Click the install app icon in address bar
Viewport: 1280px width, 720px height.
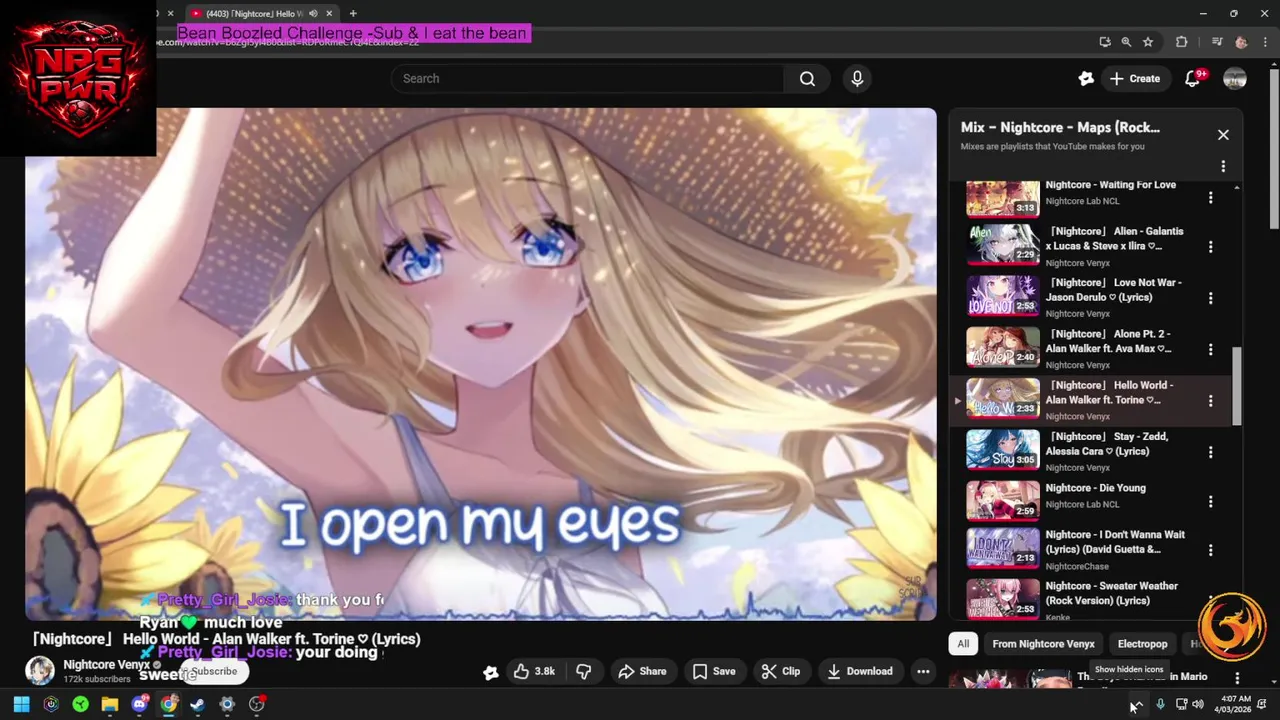coord(1104,42)
